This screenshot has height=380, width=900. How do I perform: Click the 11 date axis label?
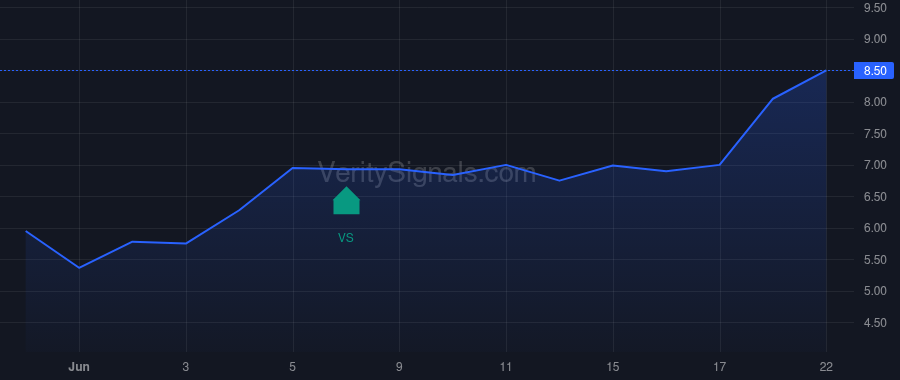(x=506, y=367)
